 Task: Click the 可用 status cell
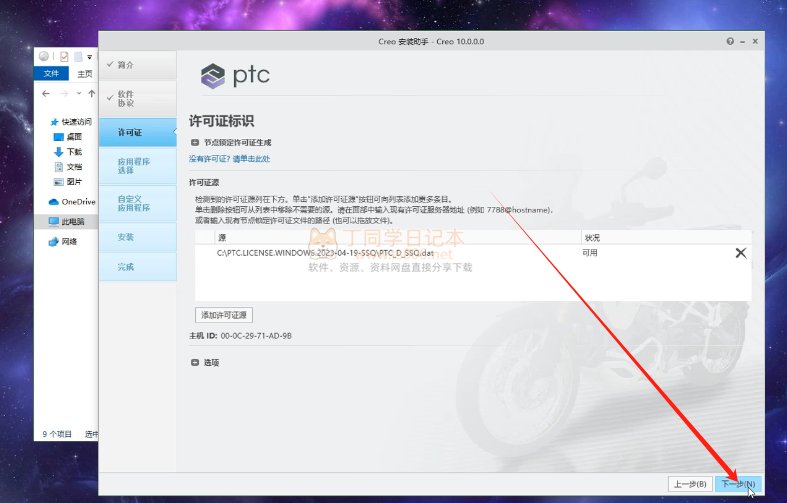coord(590,253)
